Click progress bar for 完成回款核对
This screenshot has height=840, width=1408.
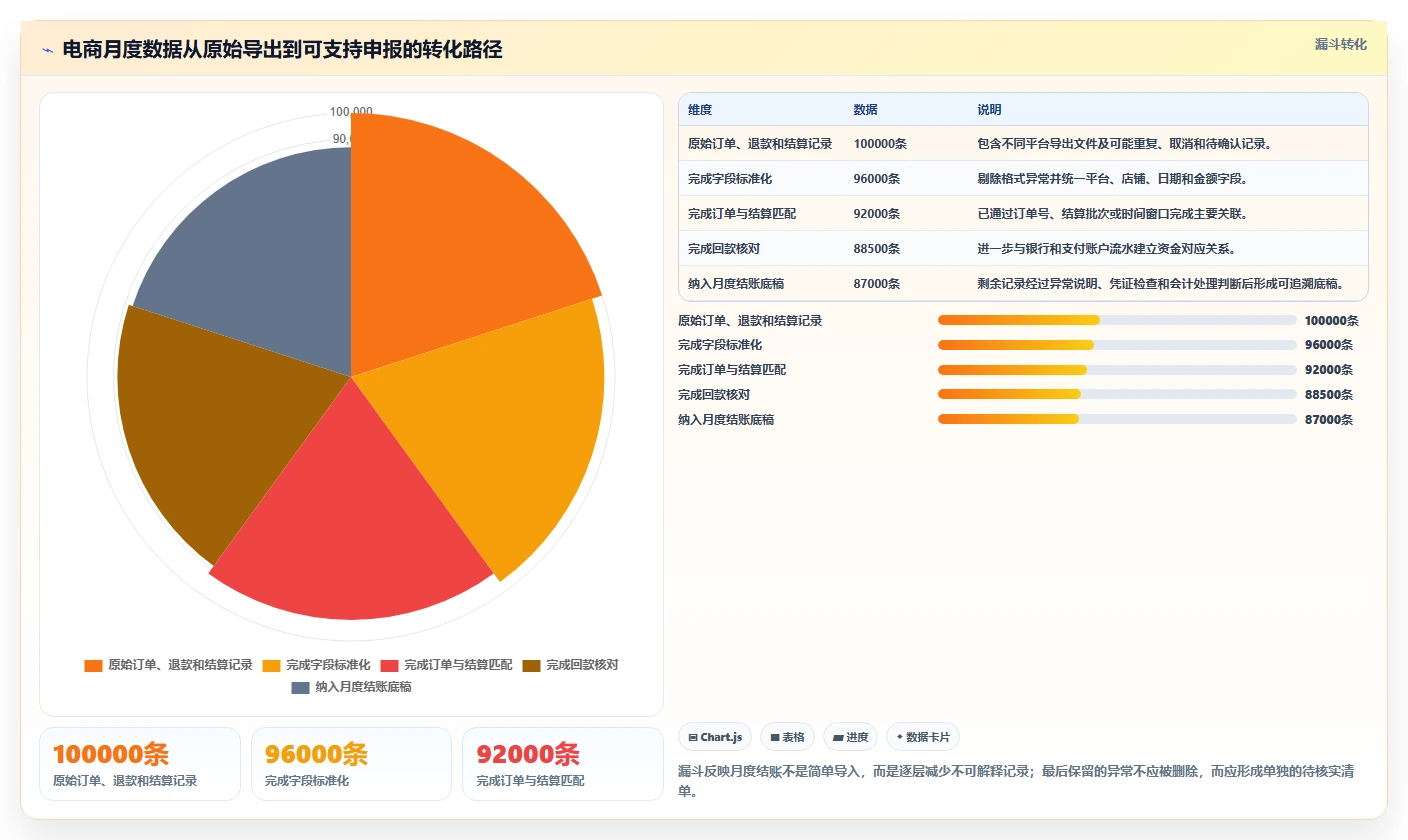(x=1117, y=395)
